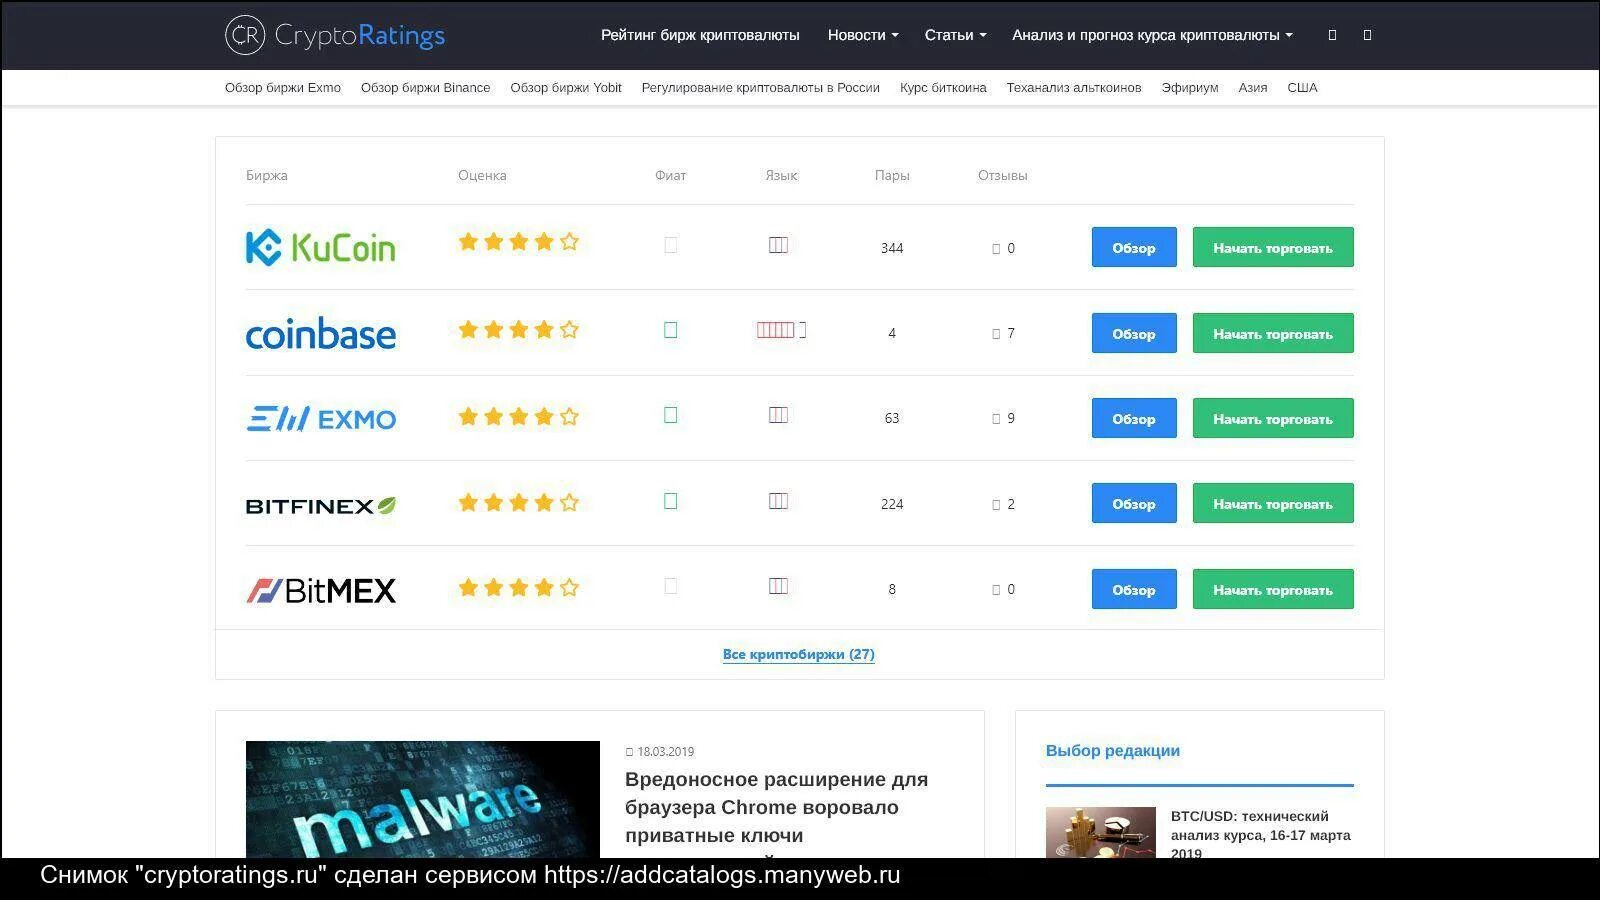Viewport: 1600px width, 900px height.
Task: Click Начать торговать for BitMEX
Action: click(x=1273, y=589)
